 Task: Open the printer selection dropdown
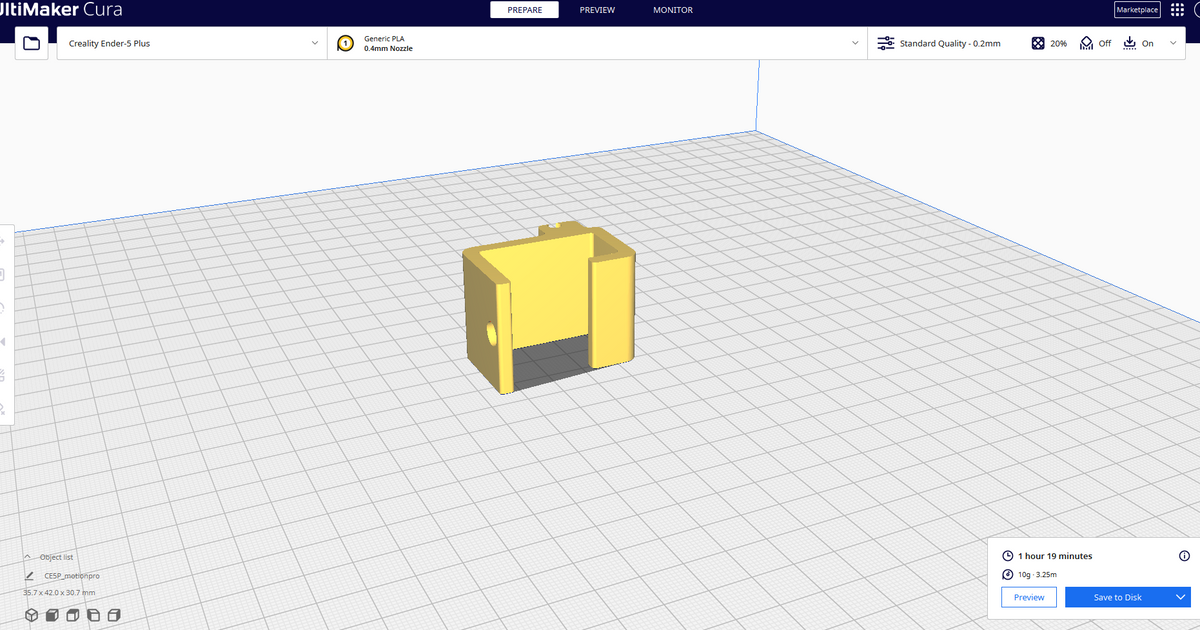coord(190,43)
